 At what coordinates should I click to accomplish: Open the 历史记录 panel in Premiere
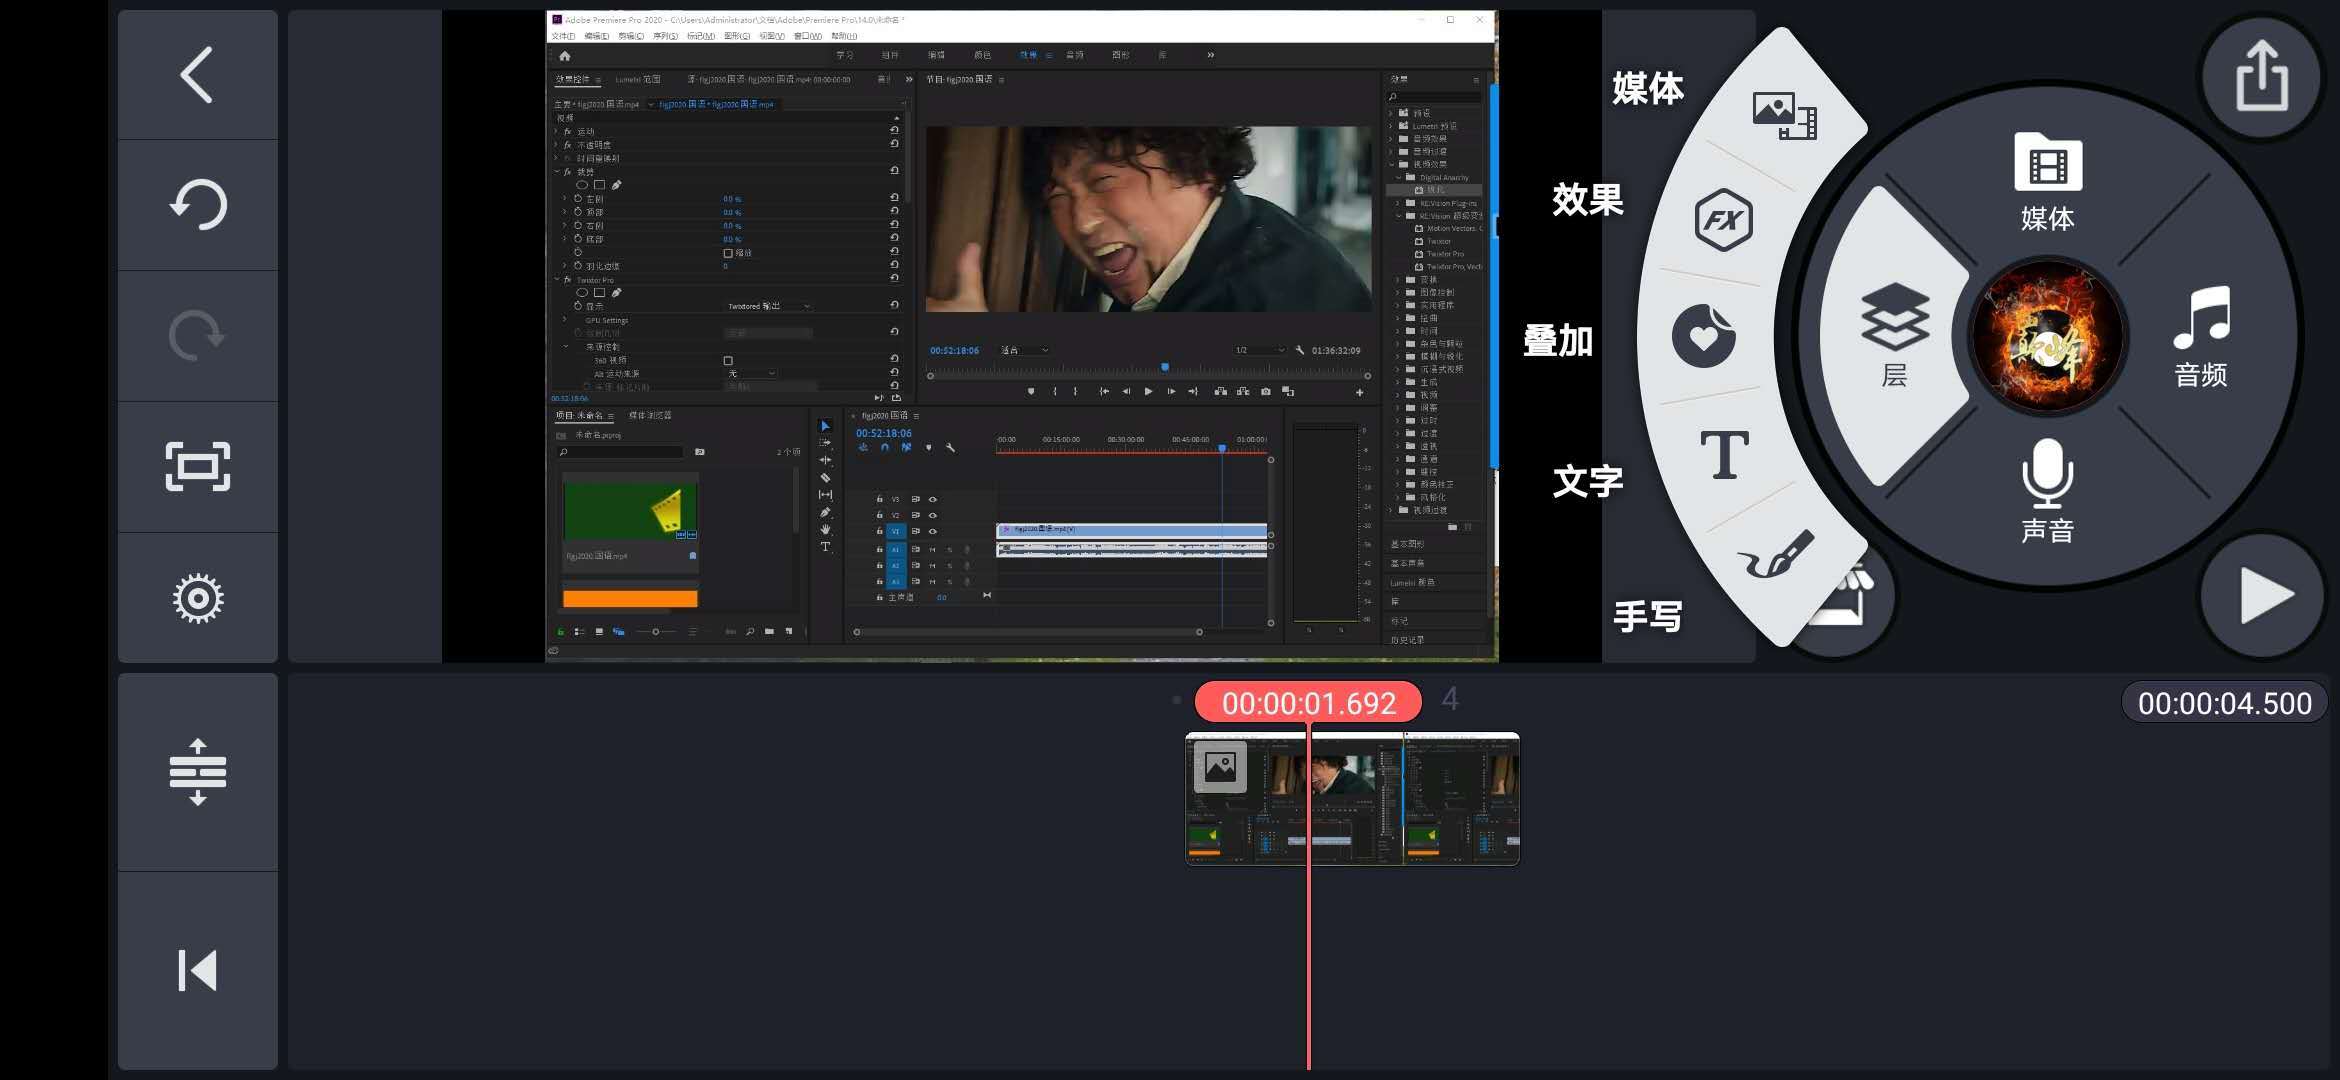click(x=1407, y=640)
